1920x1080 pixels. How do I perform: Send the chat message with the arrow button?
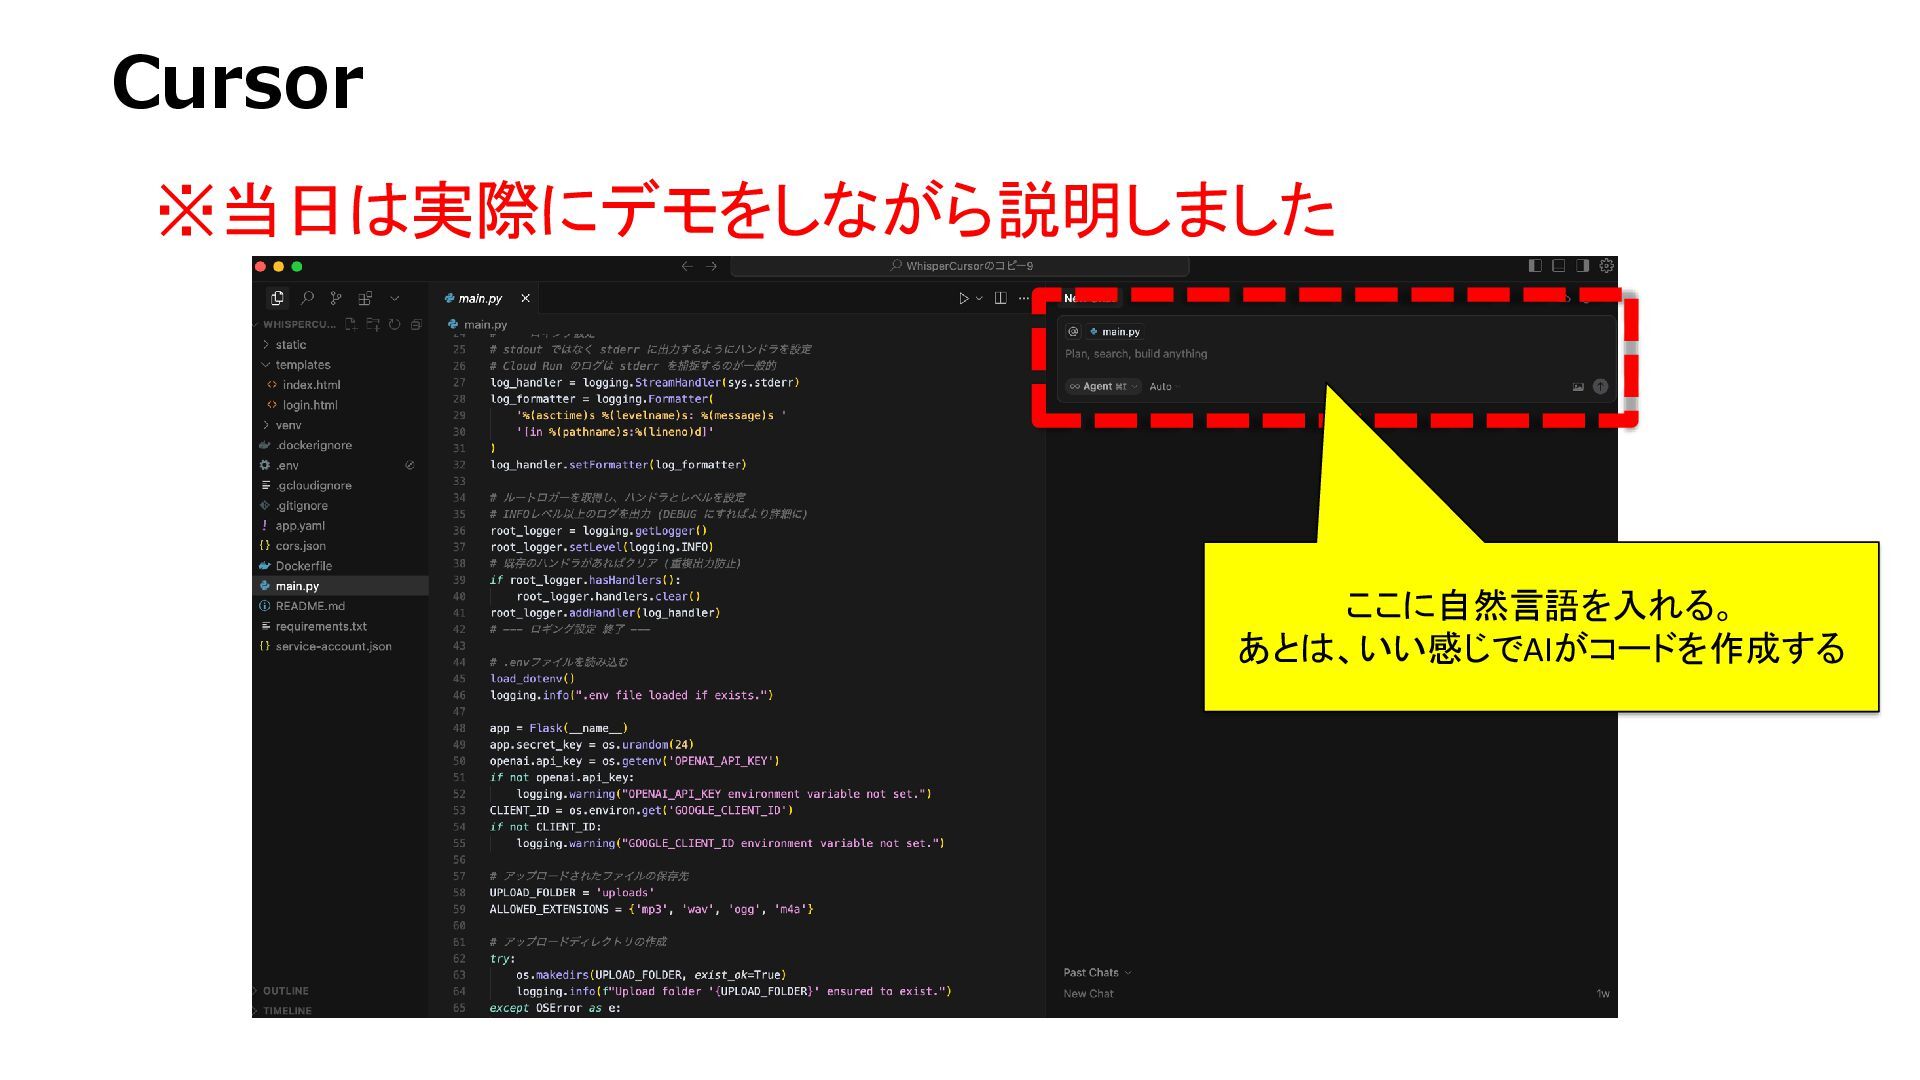tap(1600, 386)
